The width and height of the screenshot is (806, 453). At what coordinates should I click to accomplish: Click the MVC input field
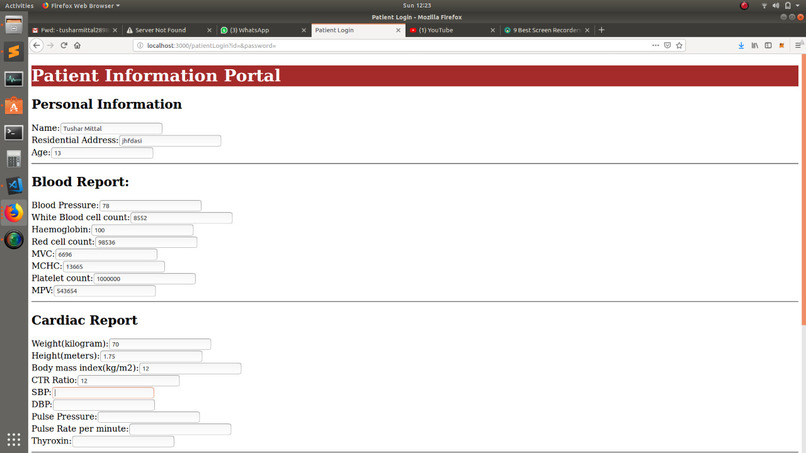[106, 254]
